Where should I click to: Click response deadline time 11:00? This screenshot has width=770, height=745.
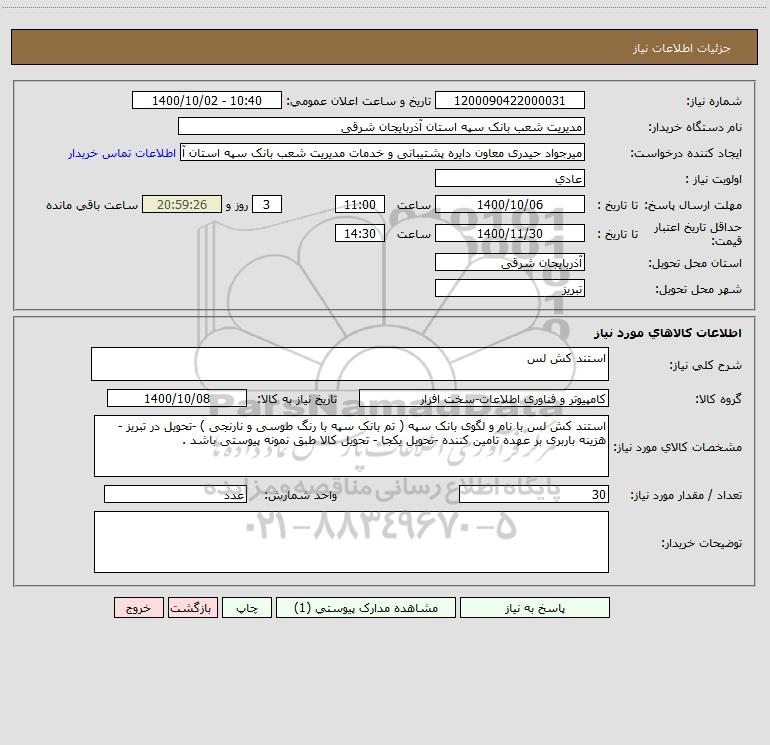pos(359,204)
